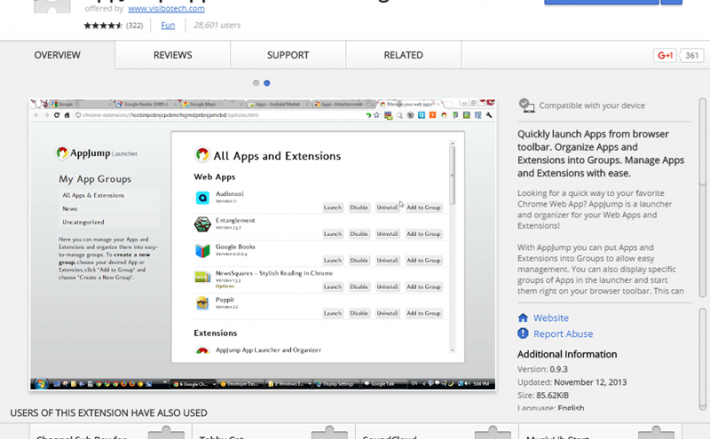
Task: Click the reload icon in the preview browser toolbar
Action: click(x=57, y=115)
